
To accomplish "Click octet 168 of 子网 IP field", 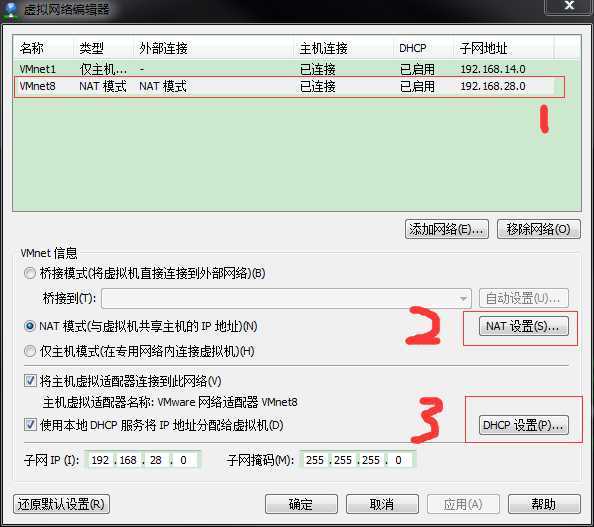I will (x=128, y=460).
